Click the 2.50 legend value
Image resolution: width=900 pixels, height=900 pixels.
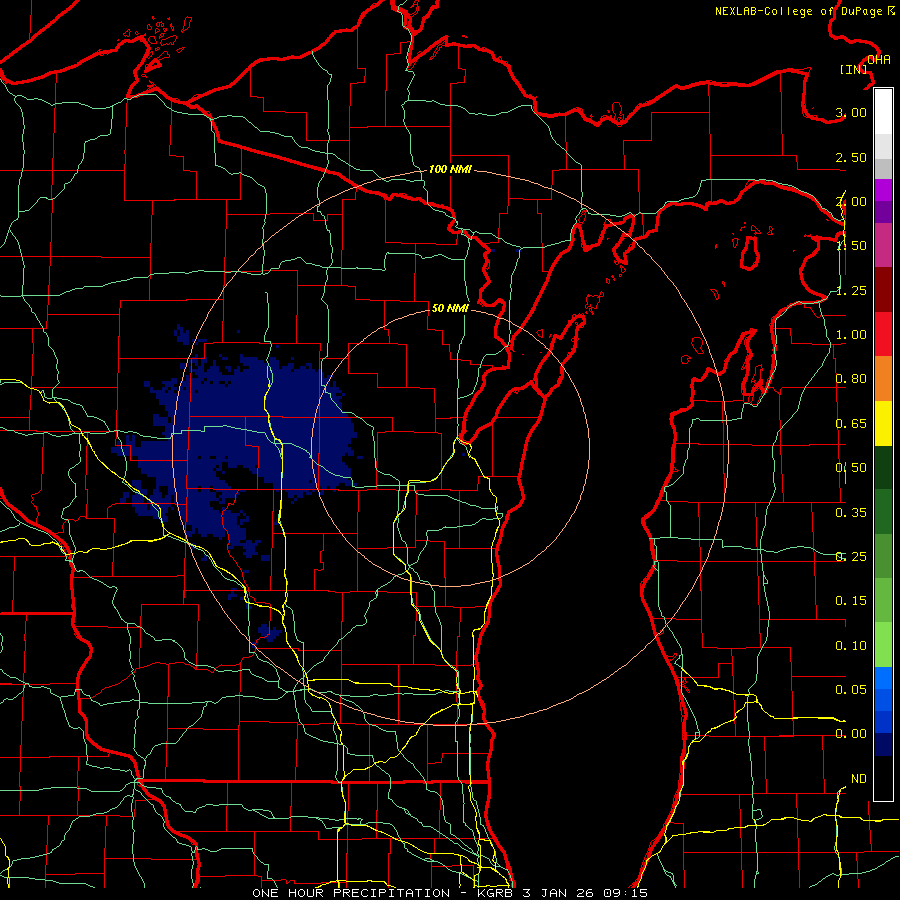pos(851,157)
